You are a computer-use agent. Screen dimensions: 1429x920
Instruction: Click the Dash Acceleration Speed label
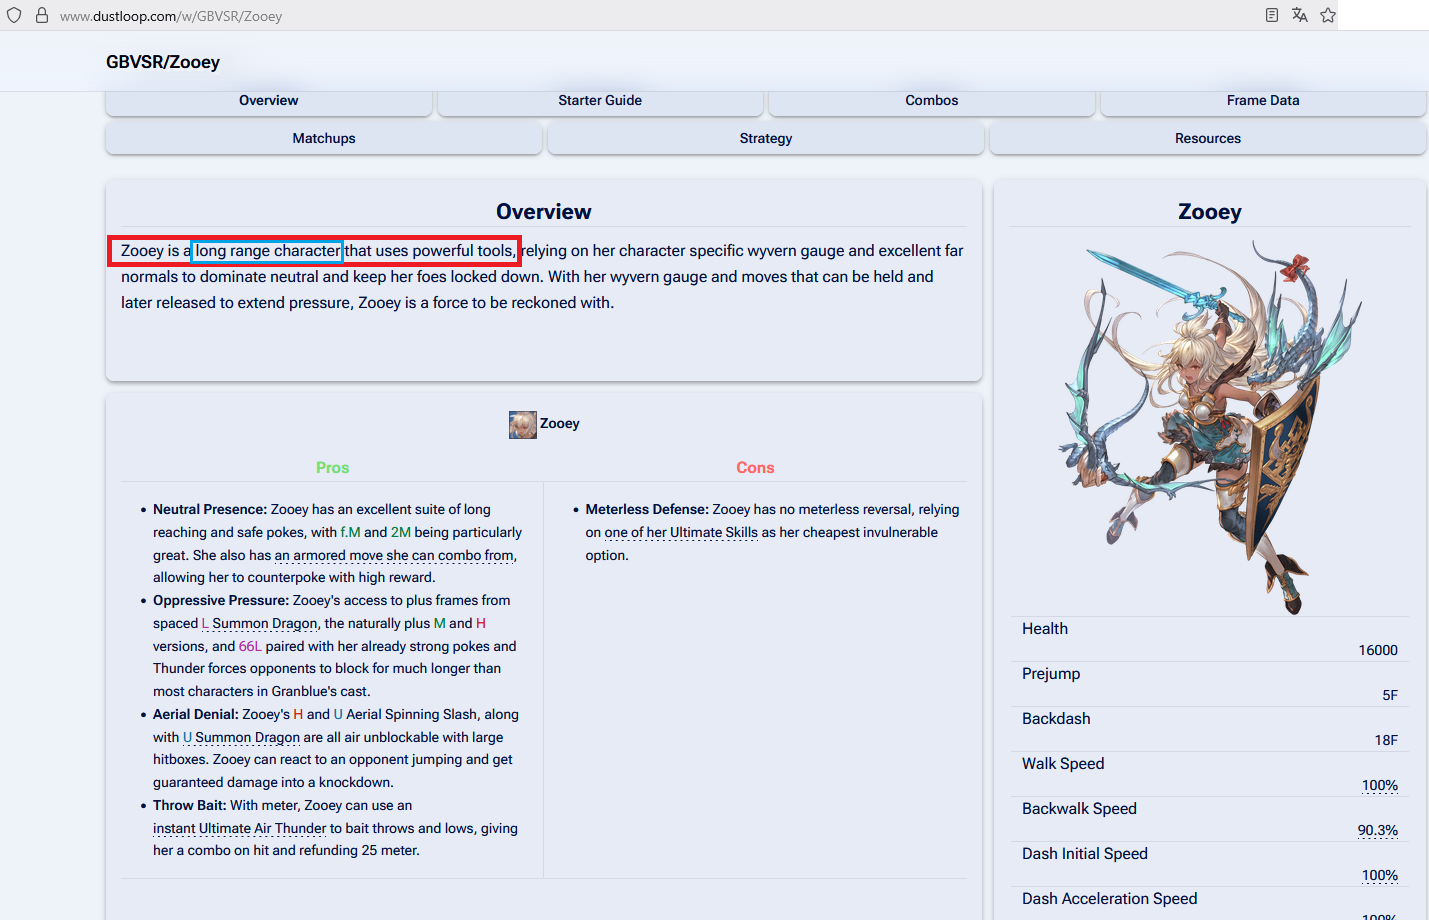point(1110,899)
